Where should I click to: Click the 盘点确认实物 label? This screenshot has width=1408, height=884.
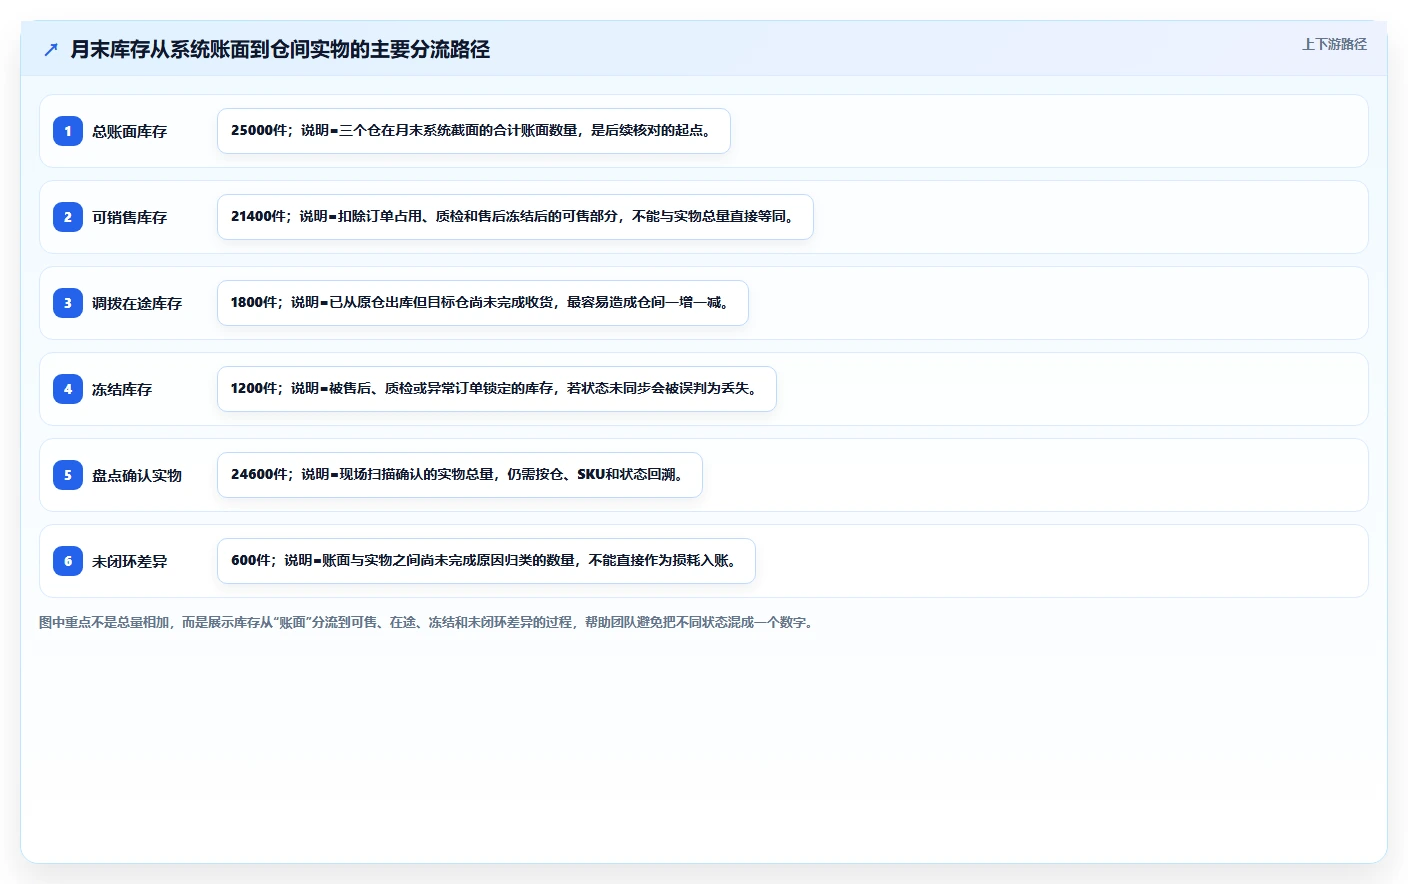[137, 475]
